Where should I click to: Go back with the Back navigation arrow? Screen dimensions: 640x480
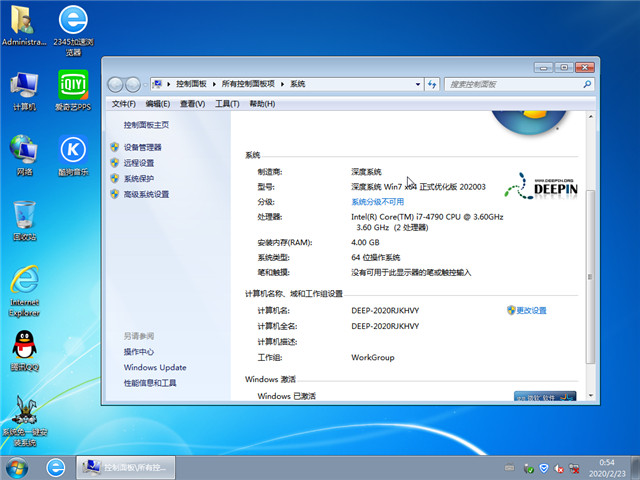pos(116,84)
